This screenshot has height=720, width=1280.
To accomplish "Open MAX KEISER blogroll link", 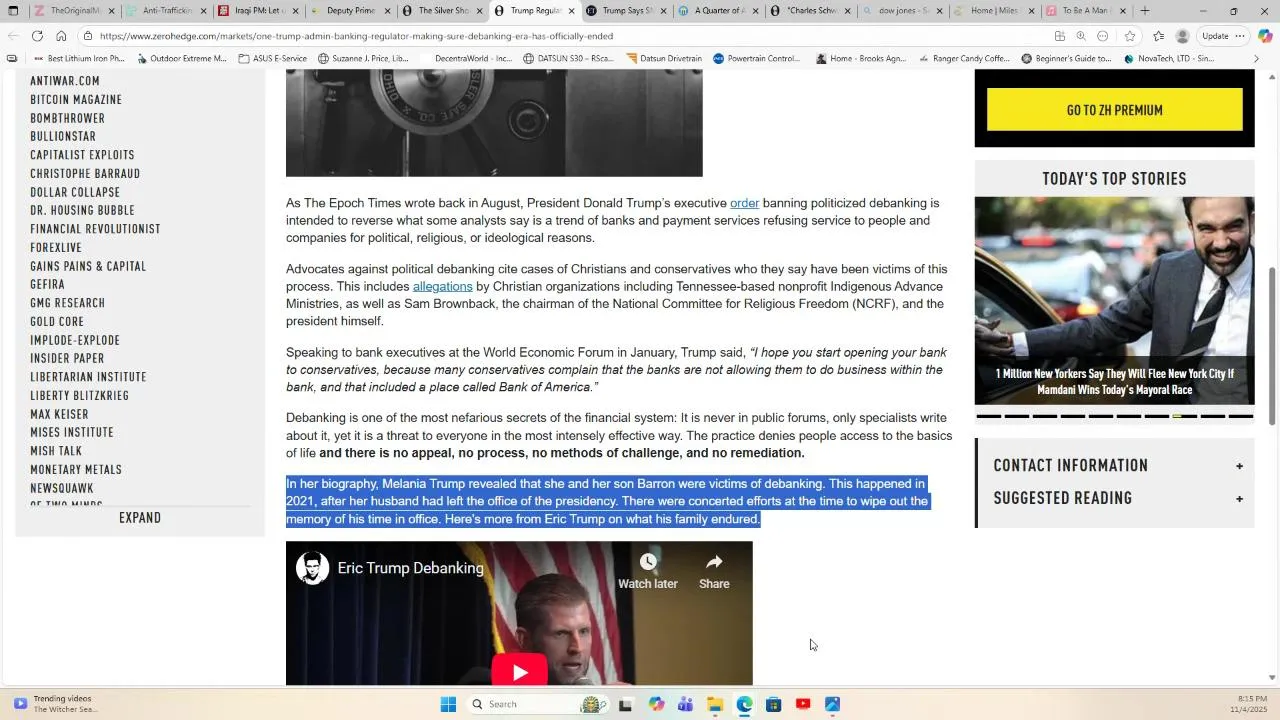I will pyautogui.click(x=59, y=415).
